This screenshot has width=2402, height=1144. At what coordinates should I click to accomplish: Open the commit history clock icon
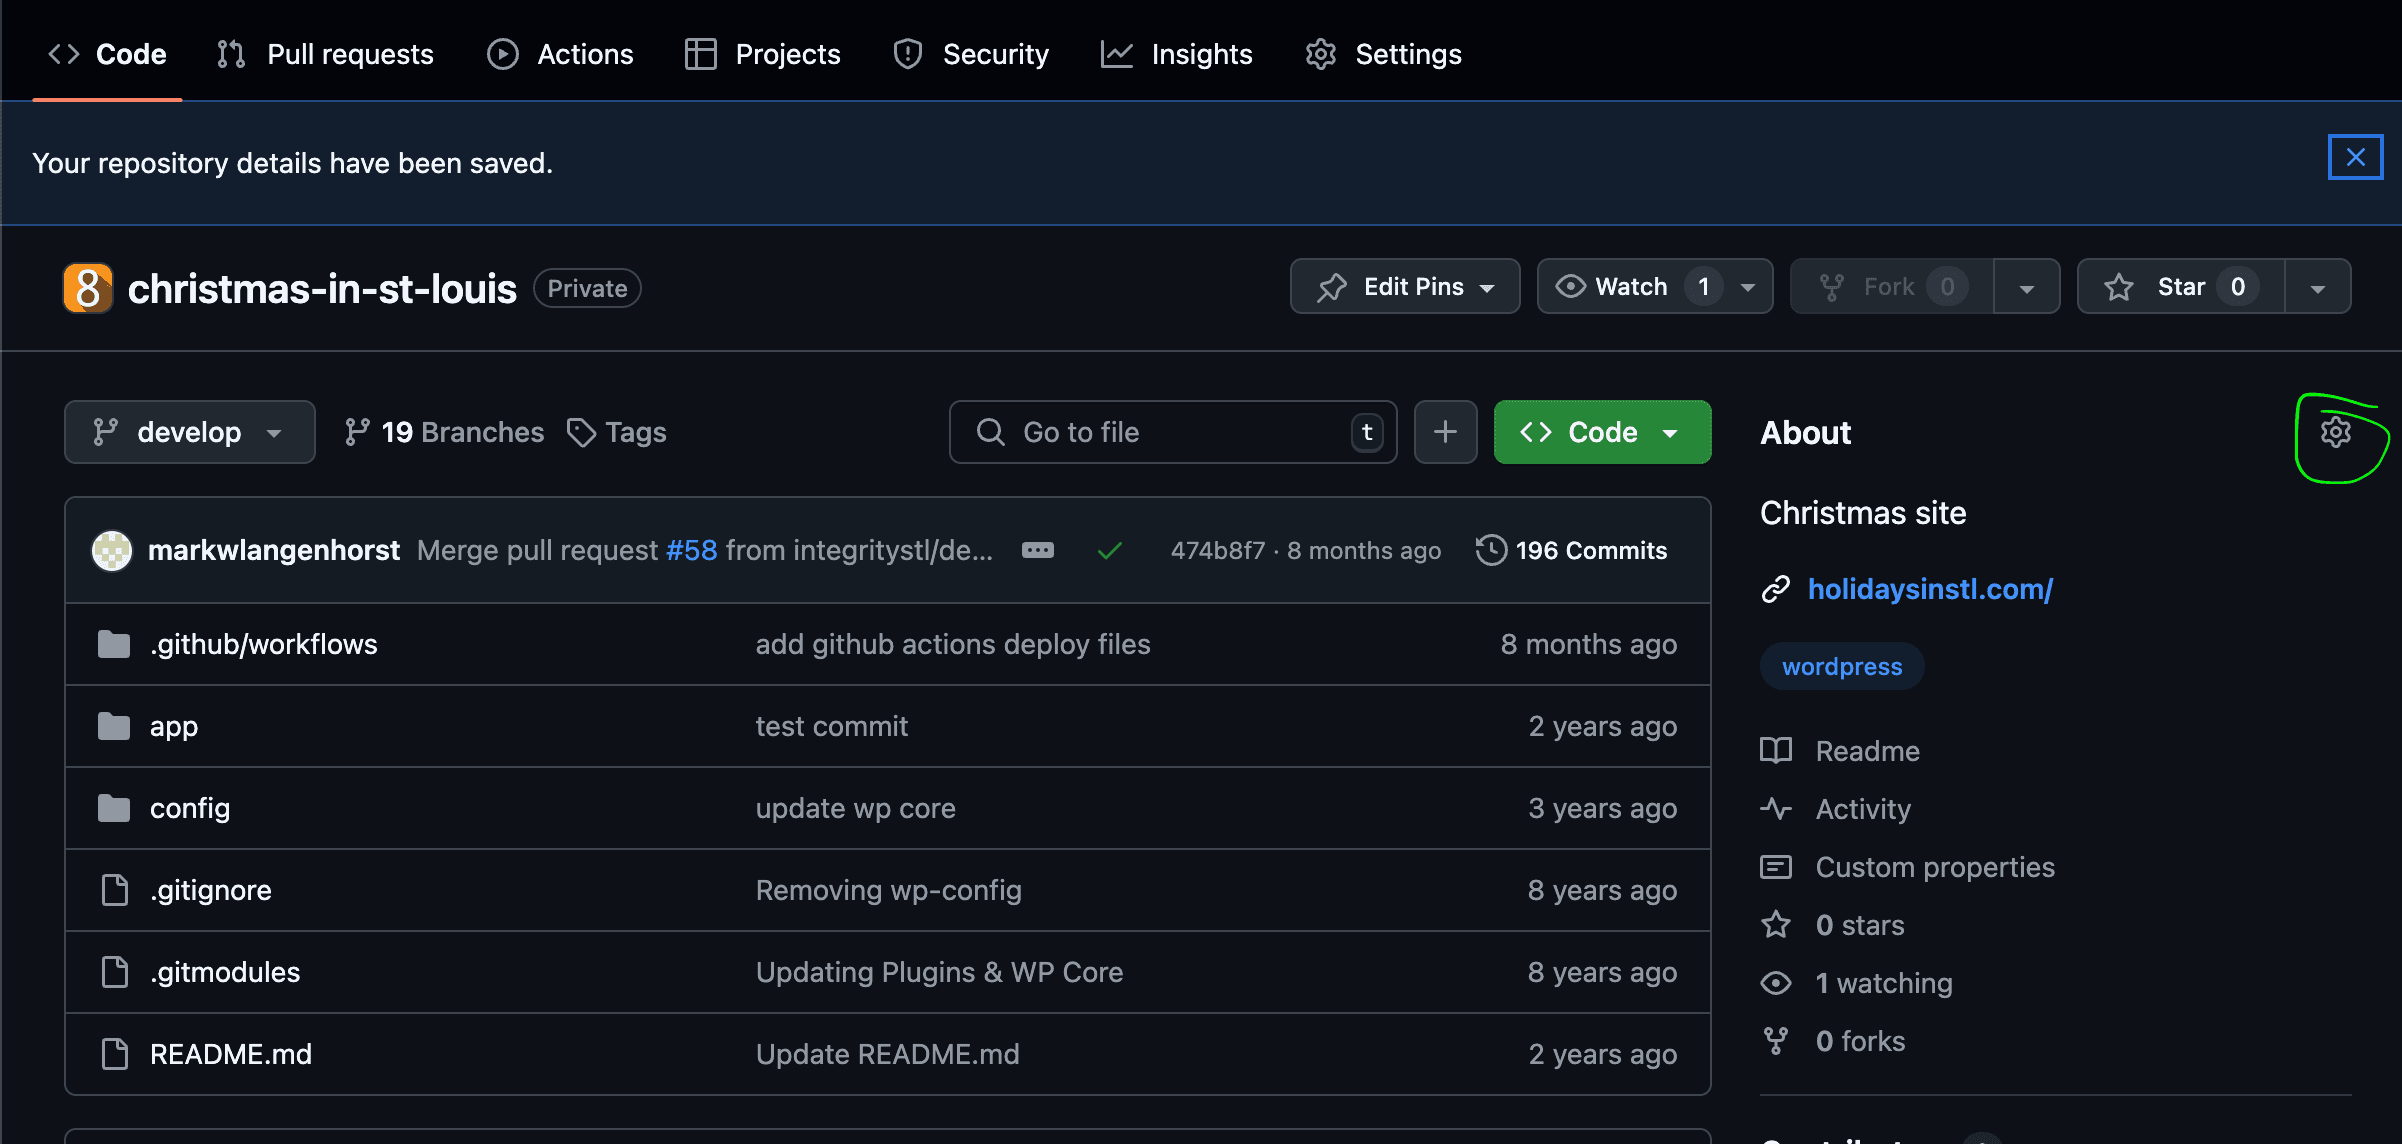(1491, 549)
